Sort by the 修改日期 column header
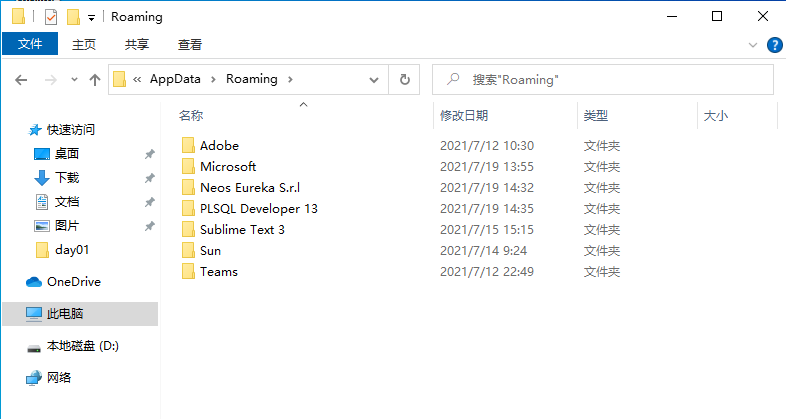The width and height of the screenshot is (786, 419). point(464,116)
